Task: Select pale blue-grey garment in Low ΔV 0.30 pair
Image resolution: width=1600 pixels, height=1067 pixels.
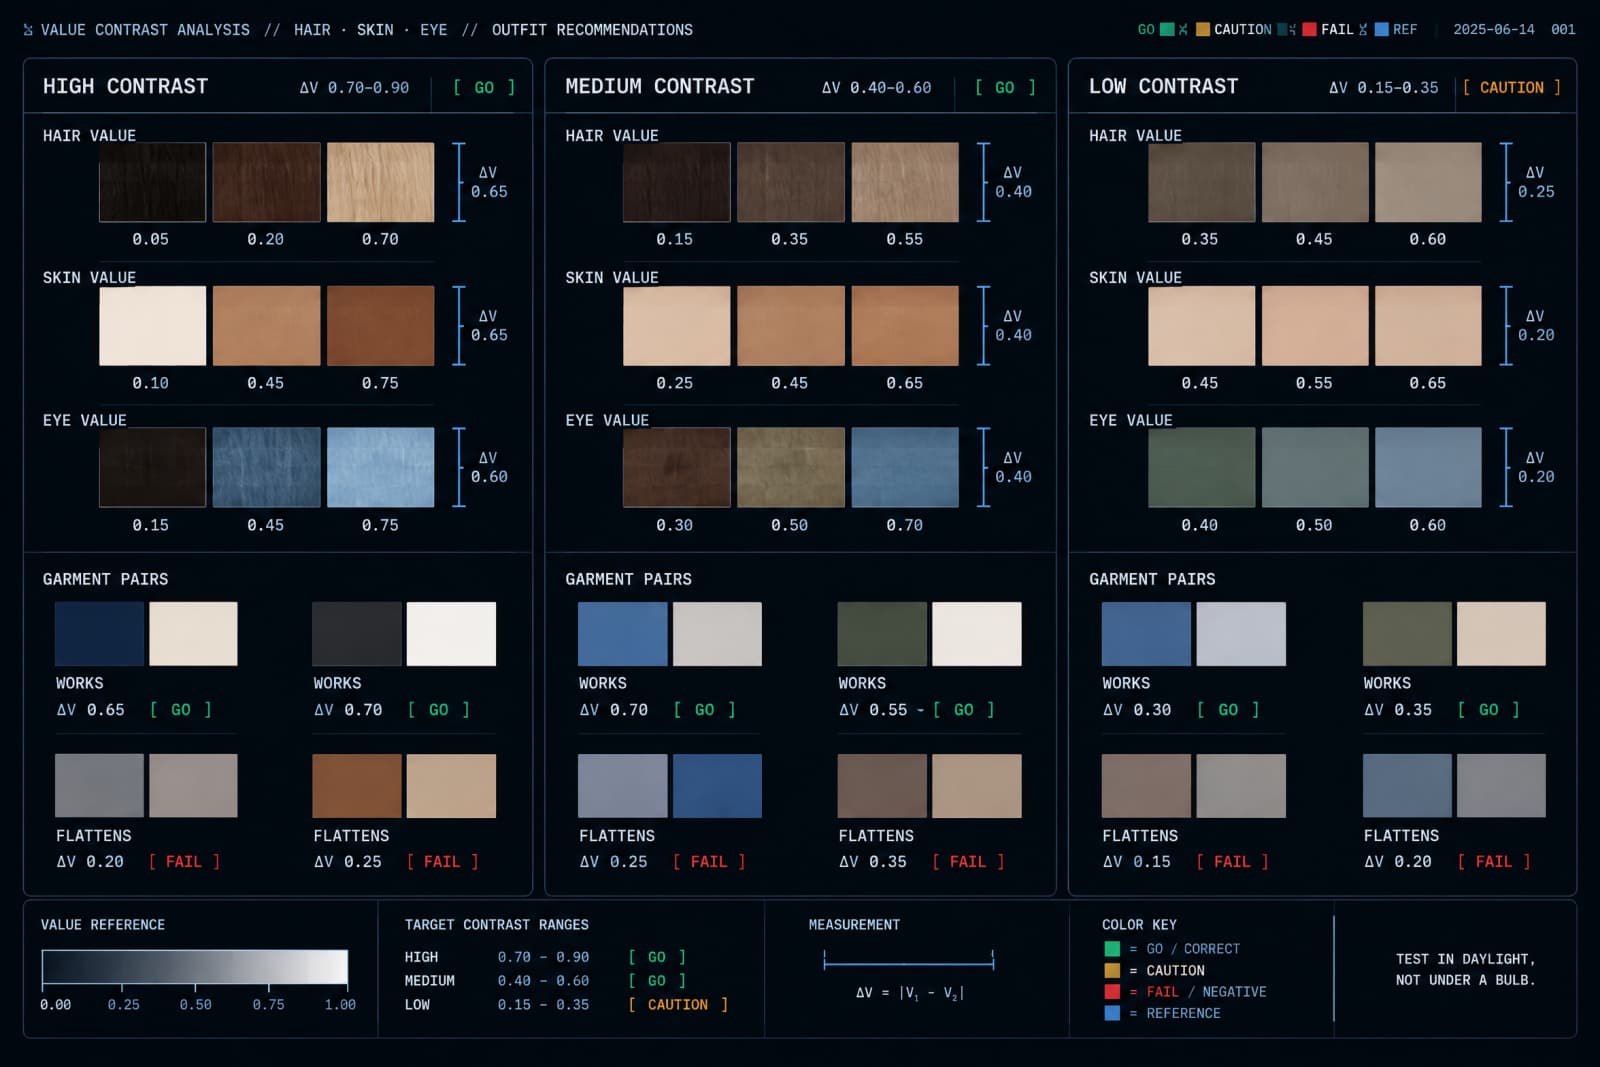Action: tap(1241, 634)
